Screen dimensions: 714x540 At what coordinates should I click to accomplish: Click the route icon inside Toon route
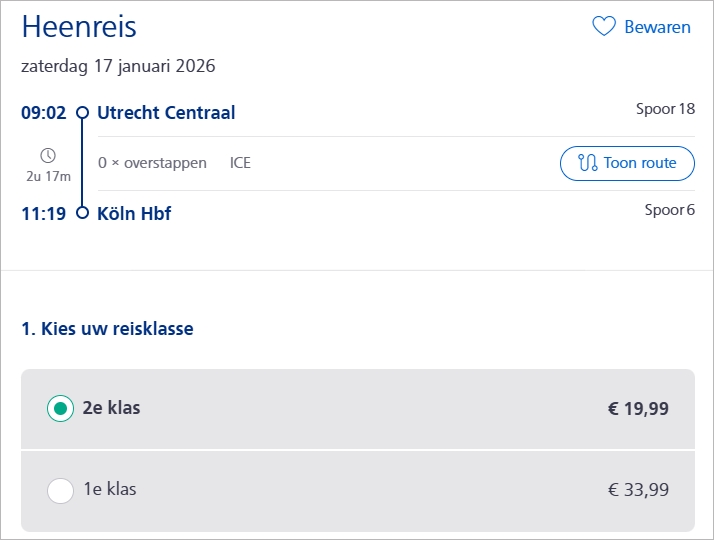587,163
